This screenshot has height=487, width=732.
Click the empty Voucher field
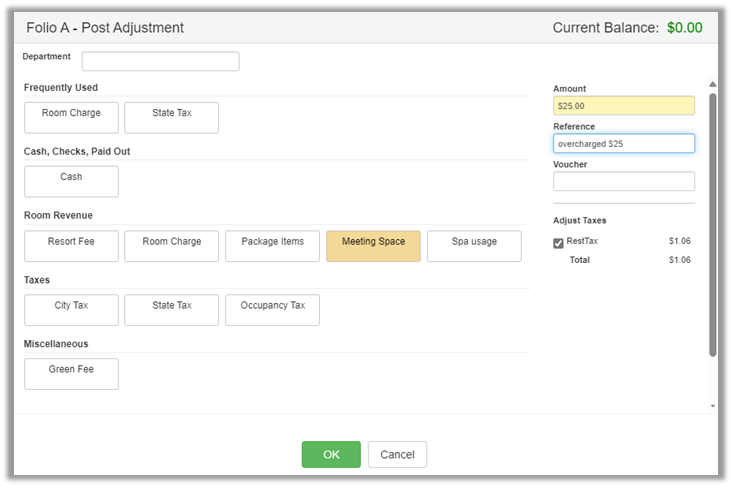[x=623, y=181]
